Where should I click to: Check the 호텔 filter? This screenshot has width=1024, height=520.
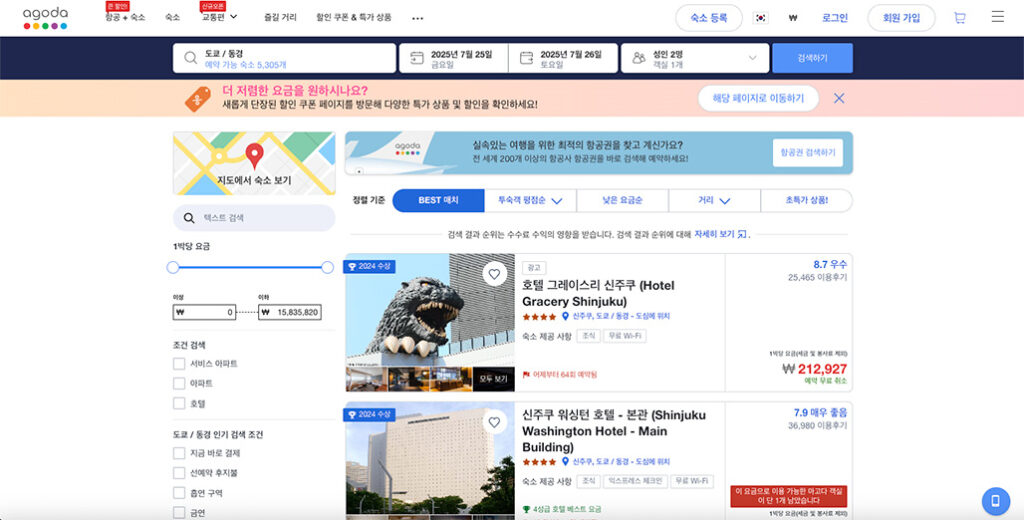pos(179,404)
